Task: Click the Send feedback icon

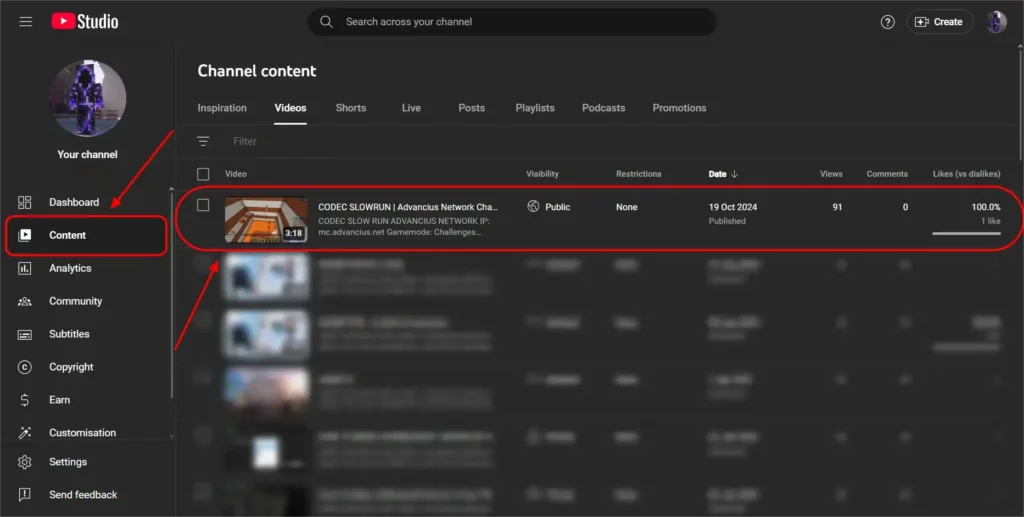Action: coord(24,494)
